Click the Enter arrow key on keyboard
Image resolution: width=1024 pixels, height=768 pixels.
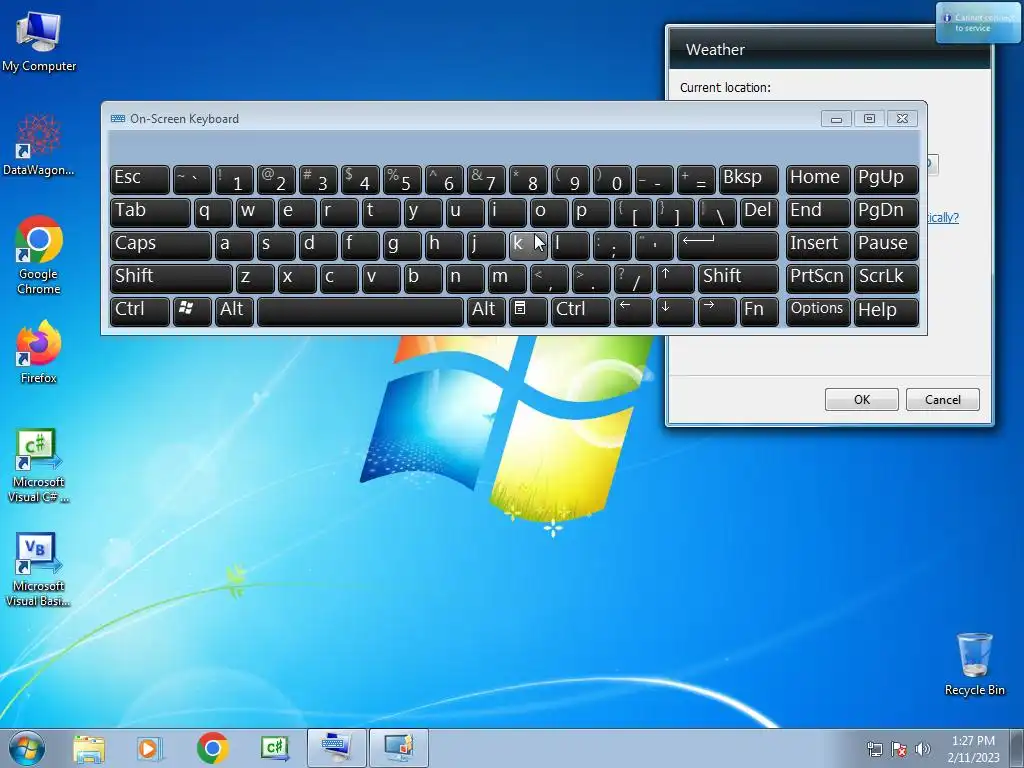point(728,246)
